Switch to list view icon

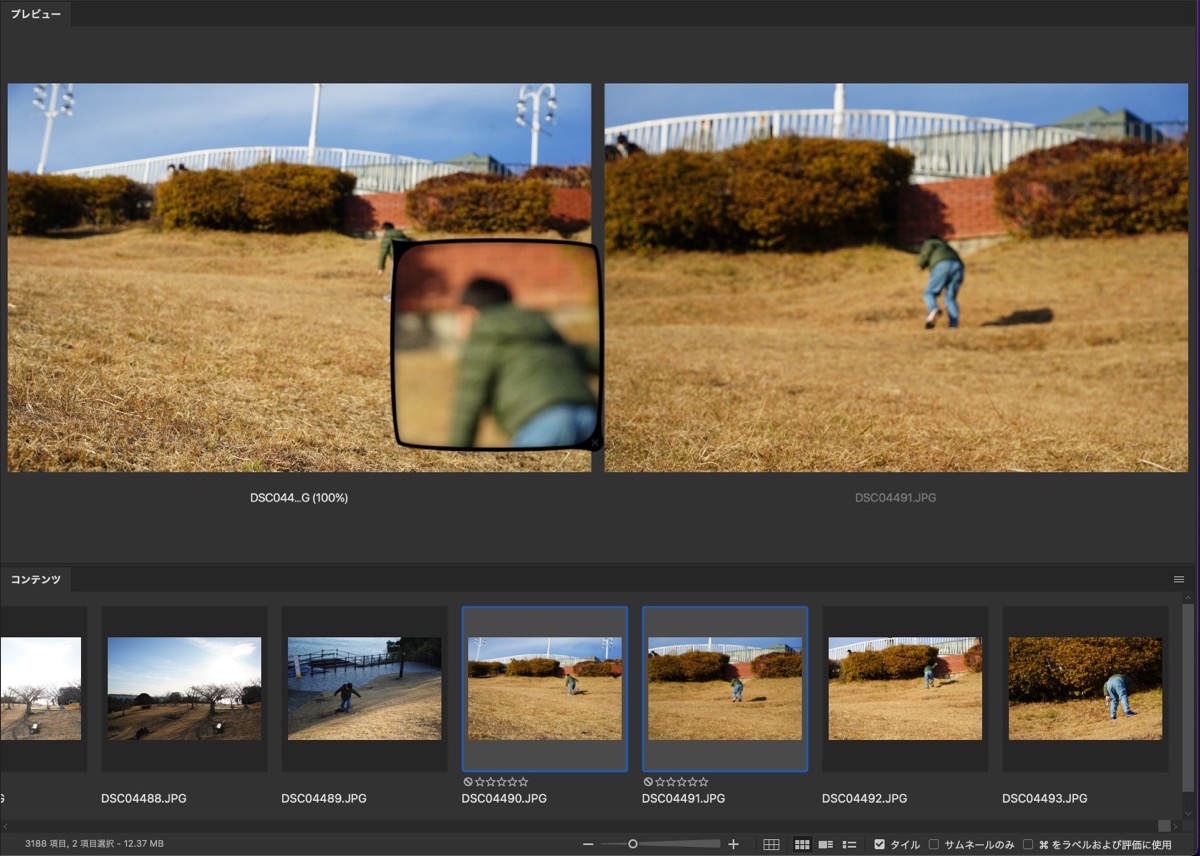click(850, 845)
